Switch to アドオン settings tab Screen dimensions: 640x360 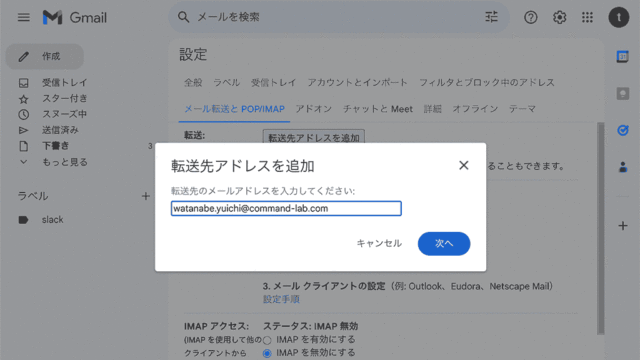click(314, 109)
